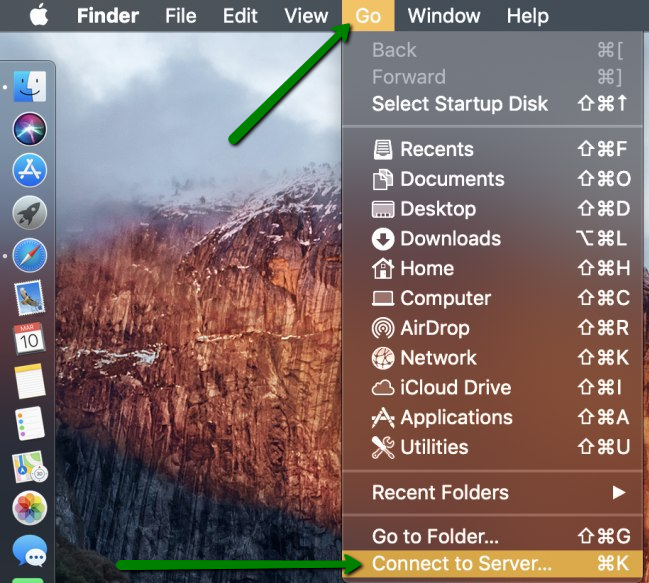
Task: Open Calendar showing MAR 10
Action: 29,339
